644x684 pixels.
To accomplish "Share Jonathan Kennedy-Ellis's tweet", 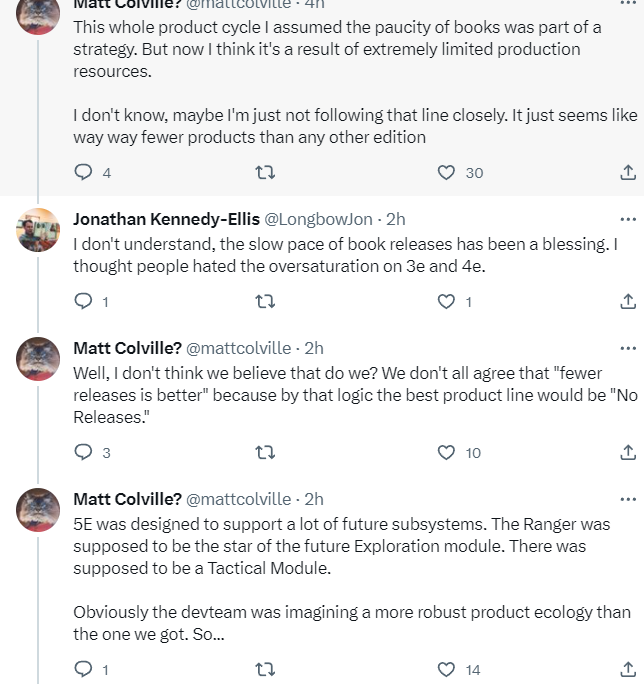I will coord(628,301).
